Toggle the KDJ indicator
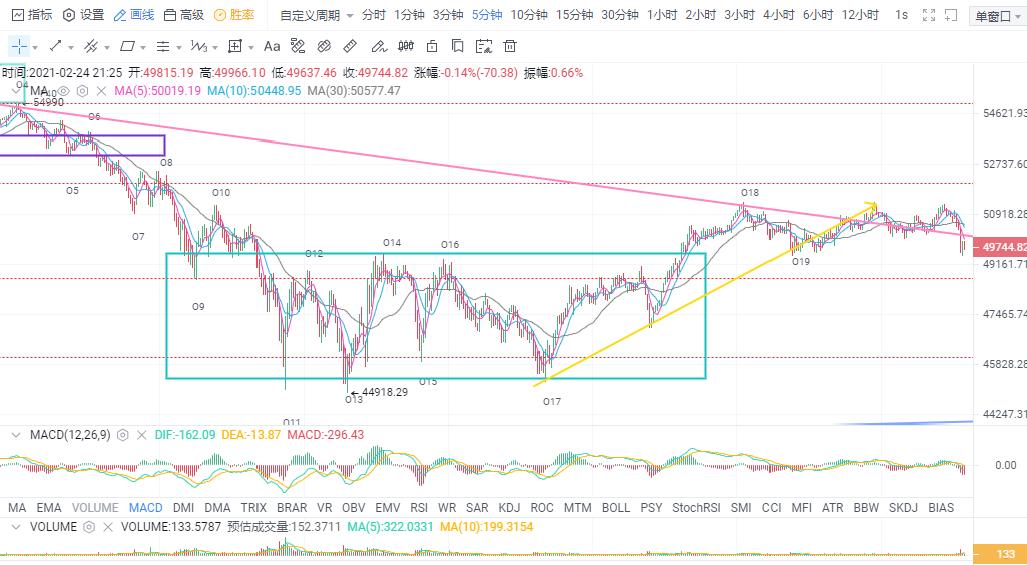Viewport: 1027px width, 565px height. (x=509, y=507)
